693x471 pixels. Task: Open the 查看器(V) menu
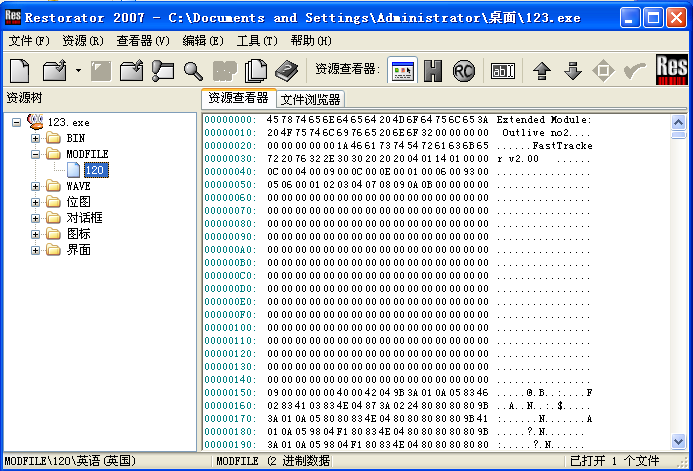click(x=143, y=41)
